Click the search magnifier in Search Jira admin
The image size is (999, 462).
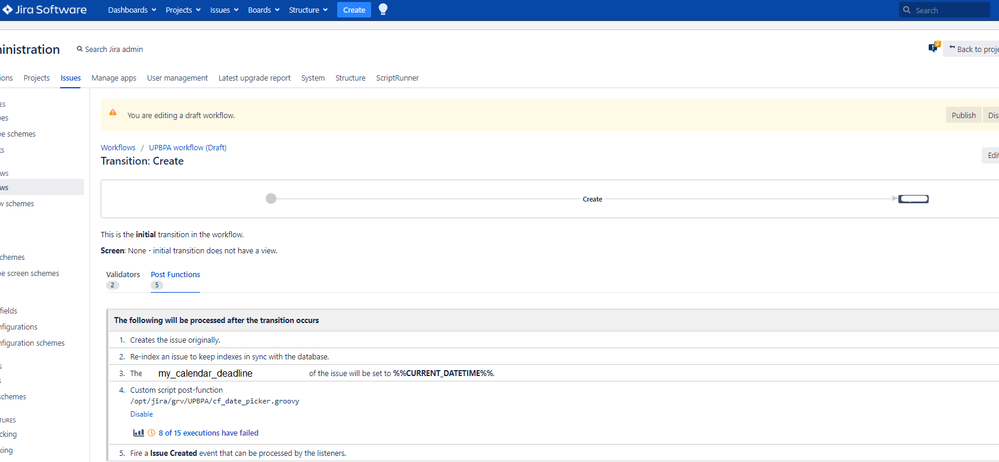pos(80,49)
